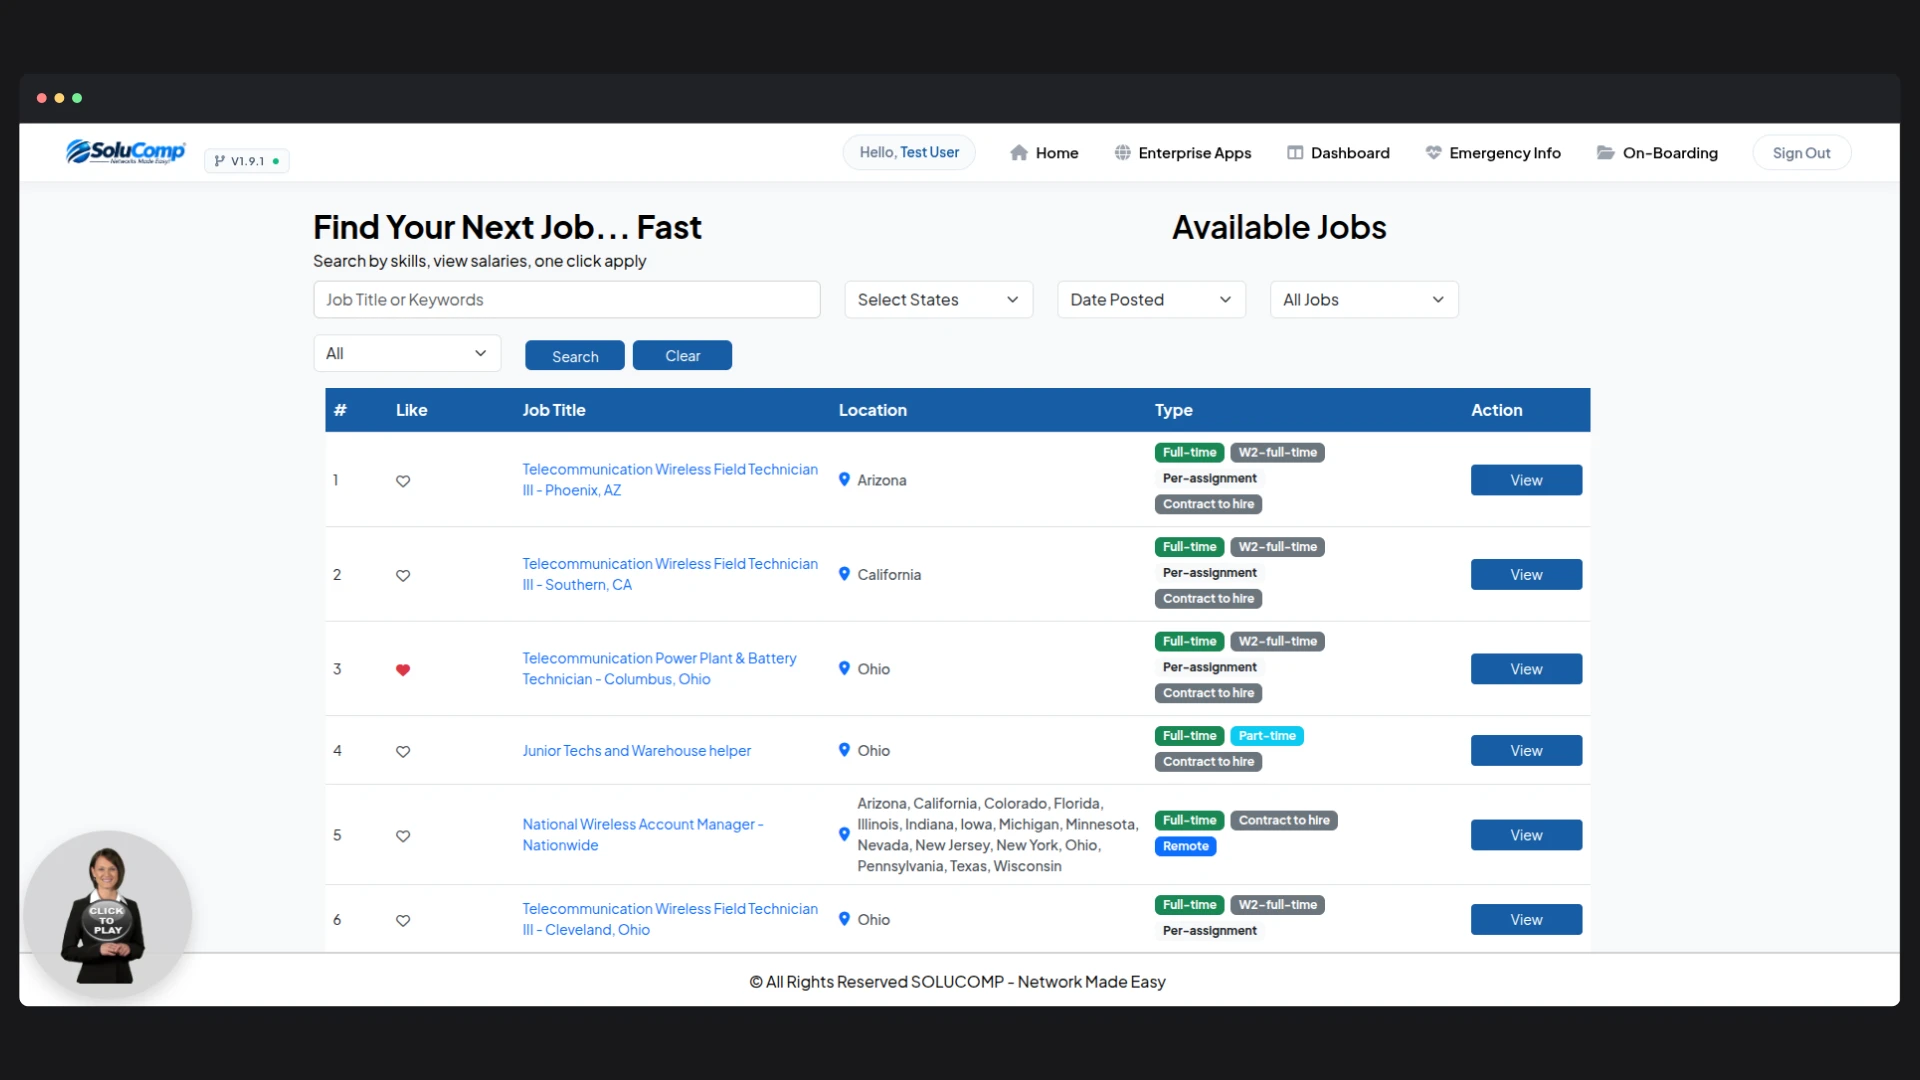1920x1080 pixels.
Task: Like the Junior Techs and Warehouse helper job
Action: [x=403, y=751]
